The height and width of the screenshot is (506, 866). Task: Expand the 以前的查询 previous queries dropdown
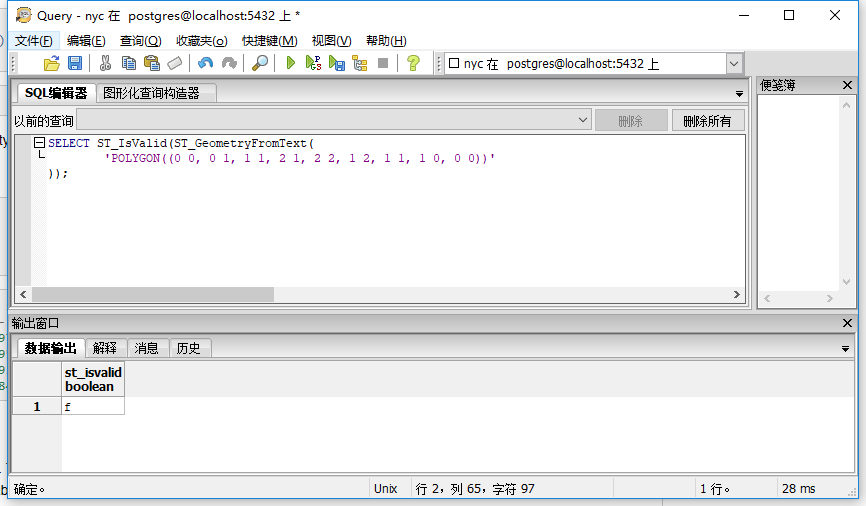pos(583,120)
